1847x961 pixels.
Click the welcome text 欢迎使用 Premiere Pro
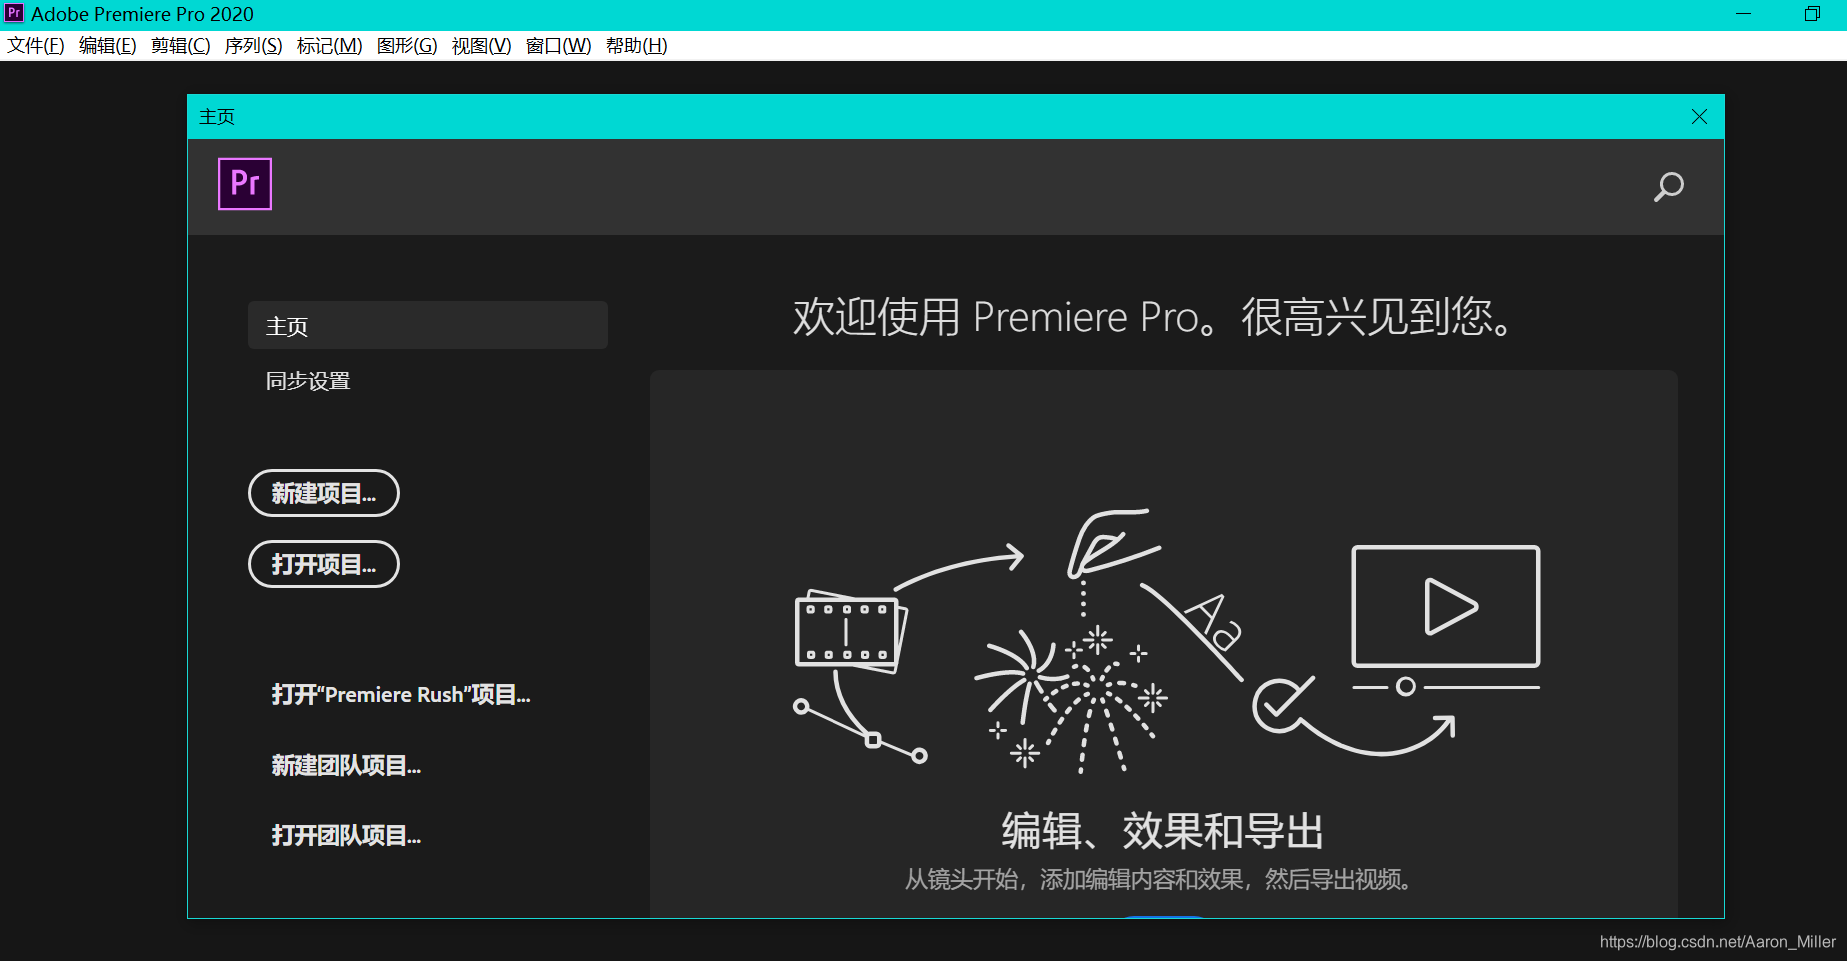1152,317
